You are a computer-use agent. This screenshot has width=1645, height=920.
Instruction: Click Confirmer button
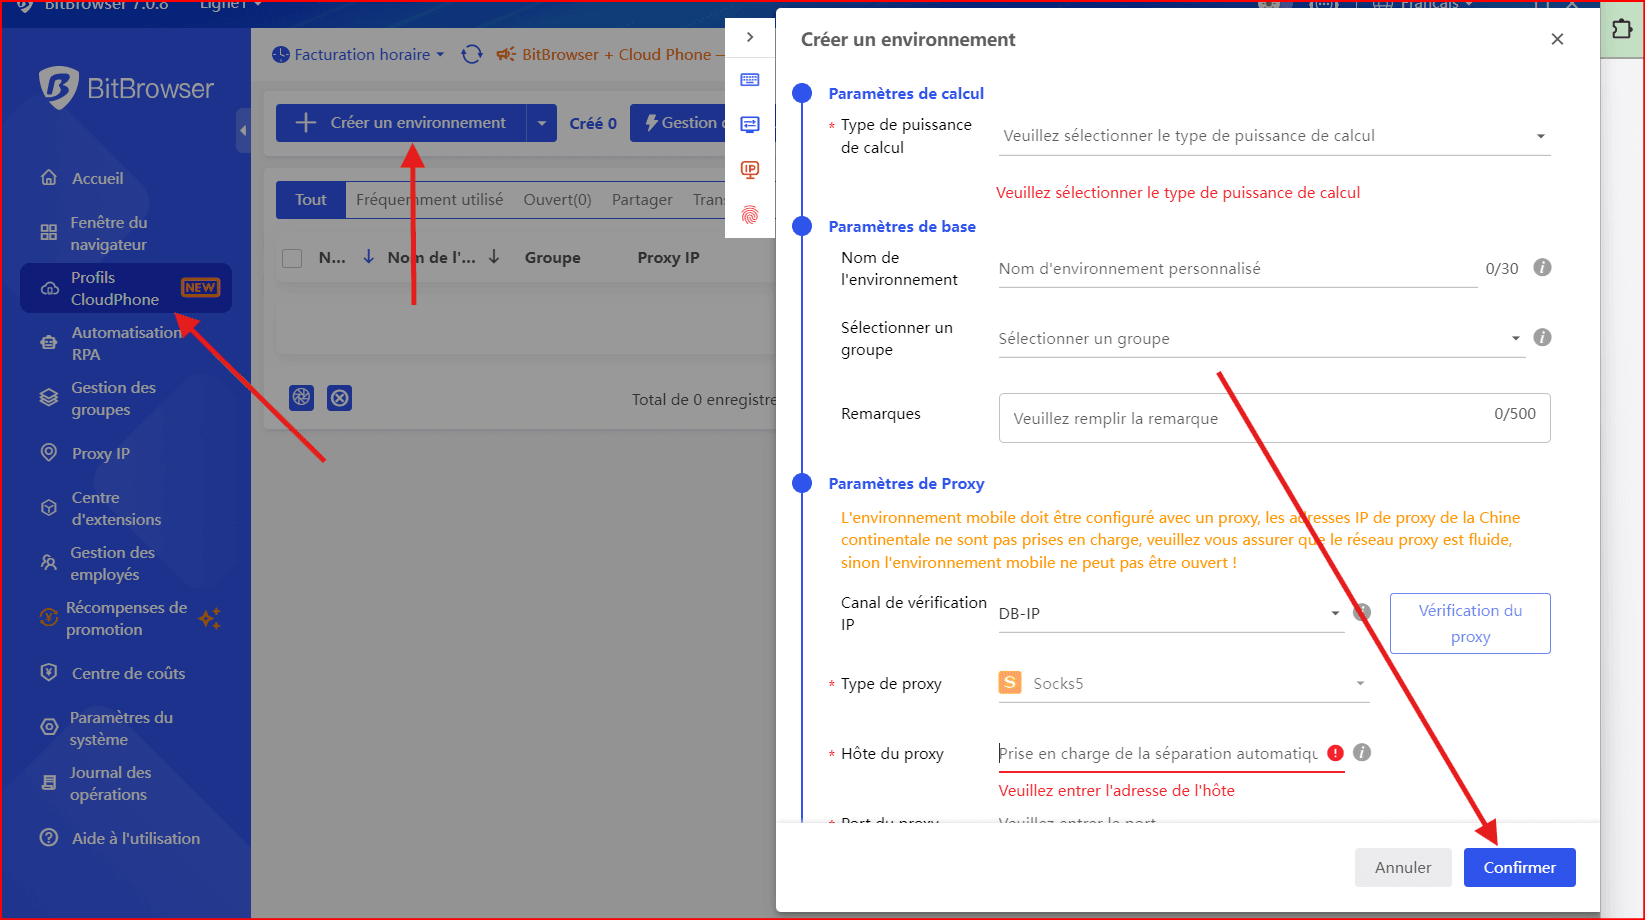1520,867
